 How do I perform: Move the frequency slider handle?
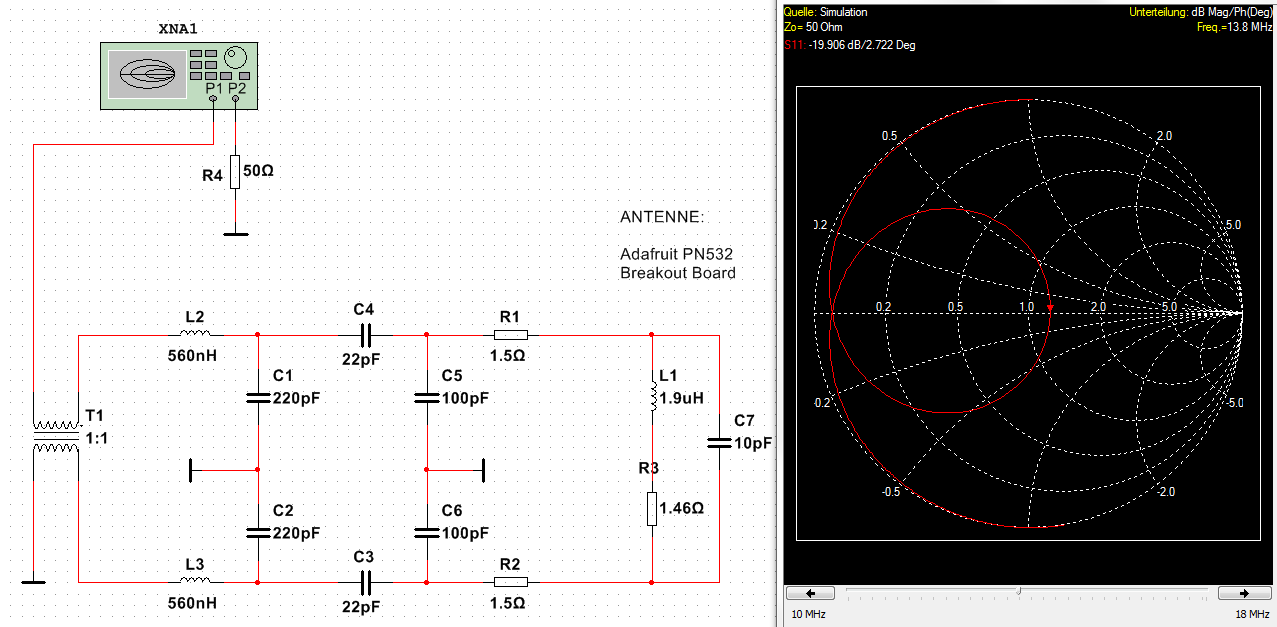pyautogui.click(x=1019, y=592)
